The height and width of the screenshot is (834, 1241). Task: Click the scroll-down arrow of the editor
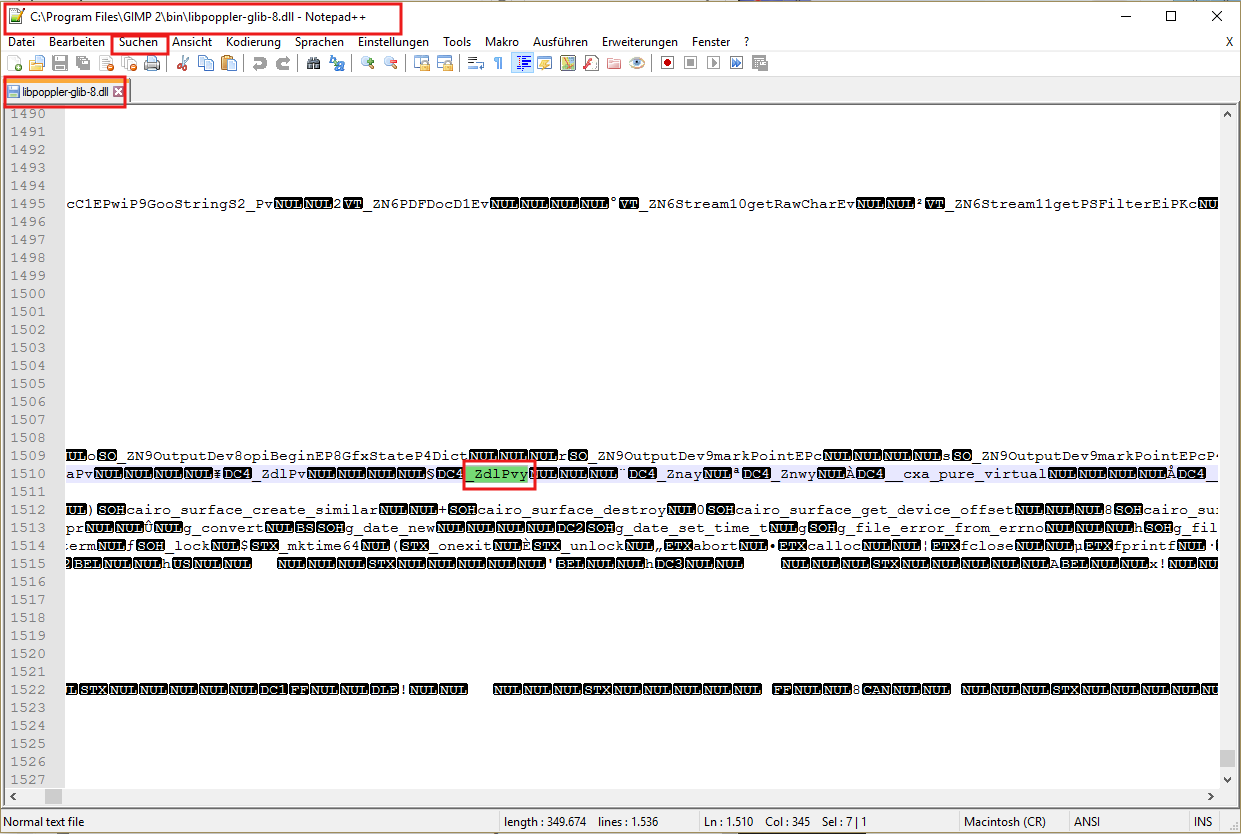[x=1228, y=779]
